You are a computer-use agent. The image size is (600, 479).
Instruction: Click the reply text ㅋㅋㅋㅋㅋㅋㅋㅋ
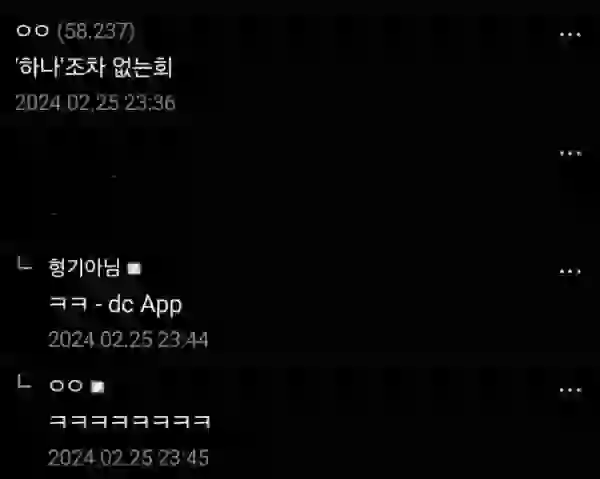coord(130,421)
